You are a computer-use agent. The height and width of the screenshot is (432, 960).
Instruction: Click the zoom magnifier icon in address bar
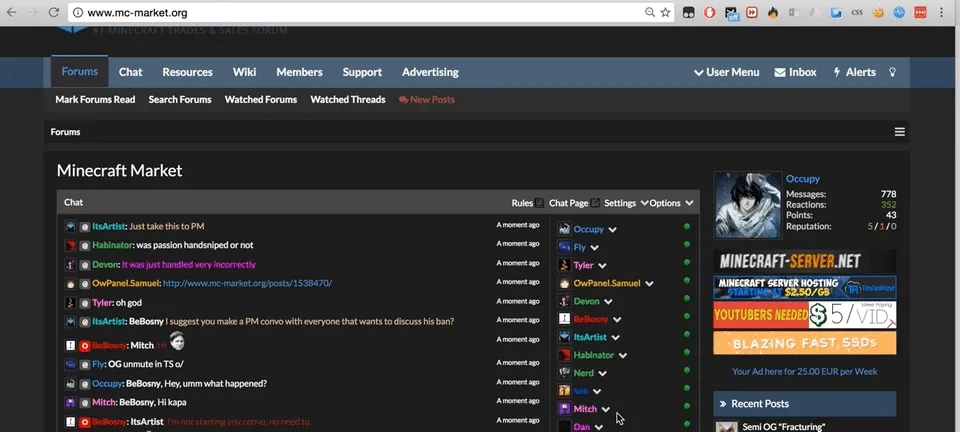[650, 12]
